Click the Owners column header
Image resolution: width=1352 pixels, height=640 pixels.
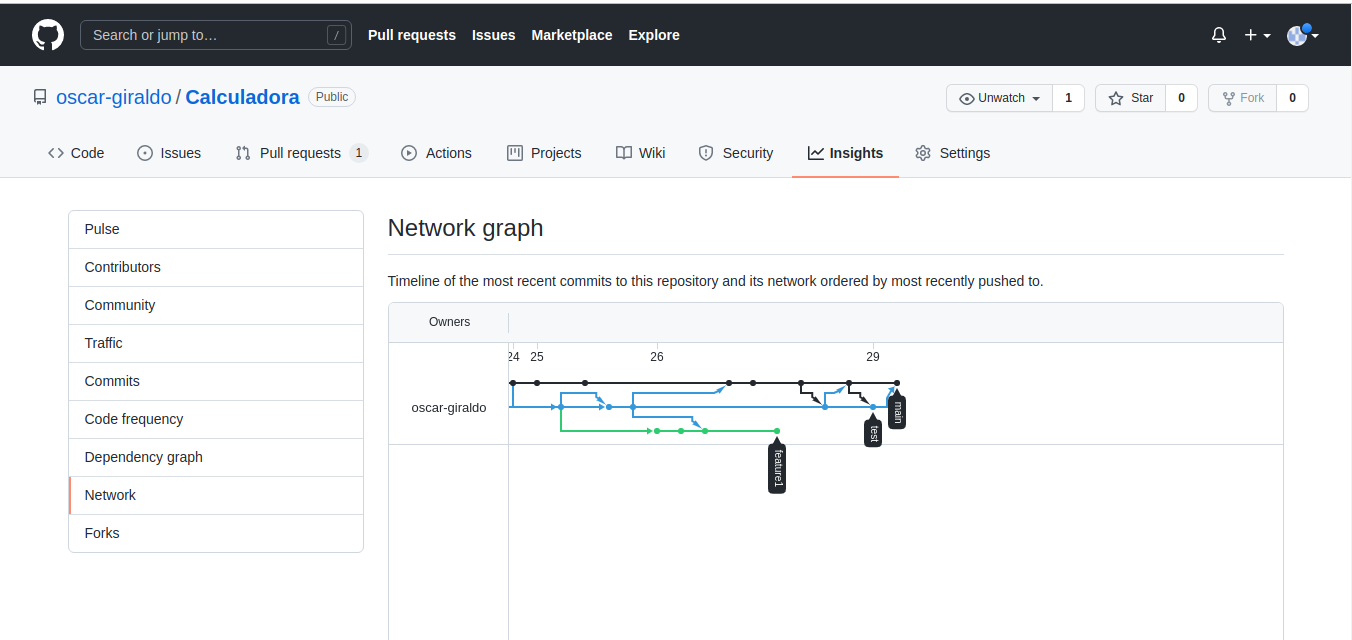click(x=449, y=322)
